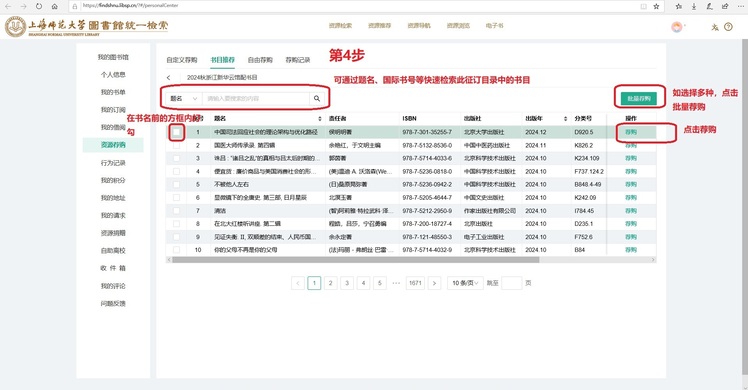Tick the checkbox of 不被他人左右

[177, 184]
